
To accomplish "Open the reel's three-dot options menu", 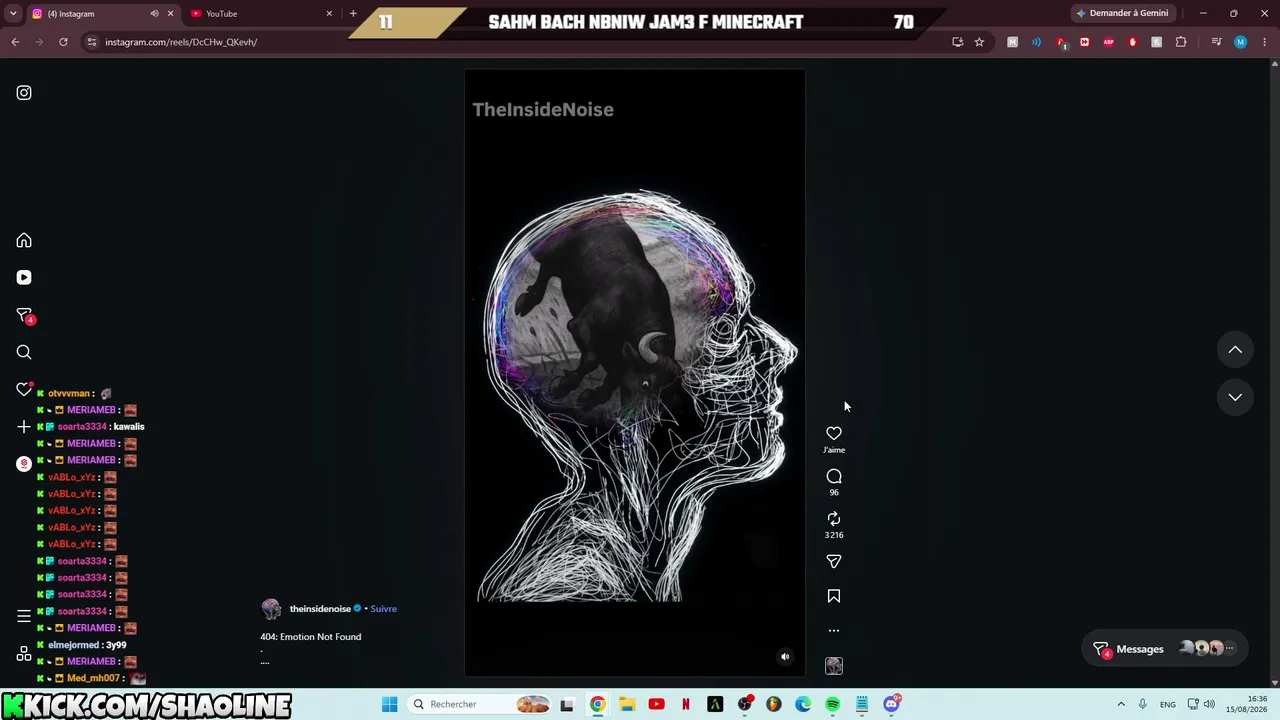I will click(834, 631).
